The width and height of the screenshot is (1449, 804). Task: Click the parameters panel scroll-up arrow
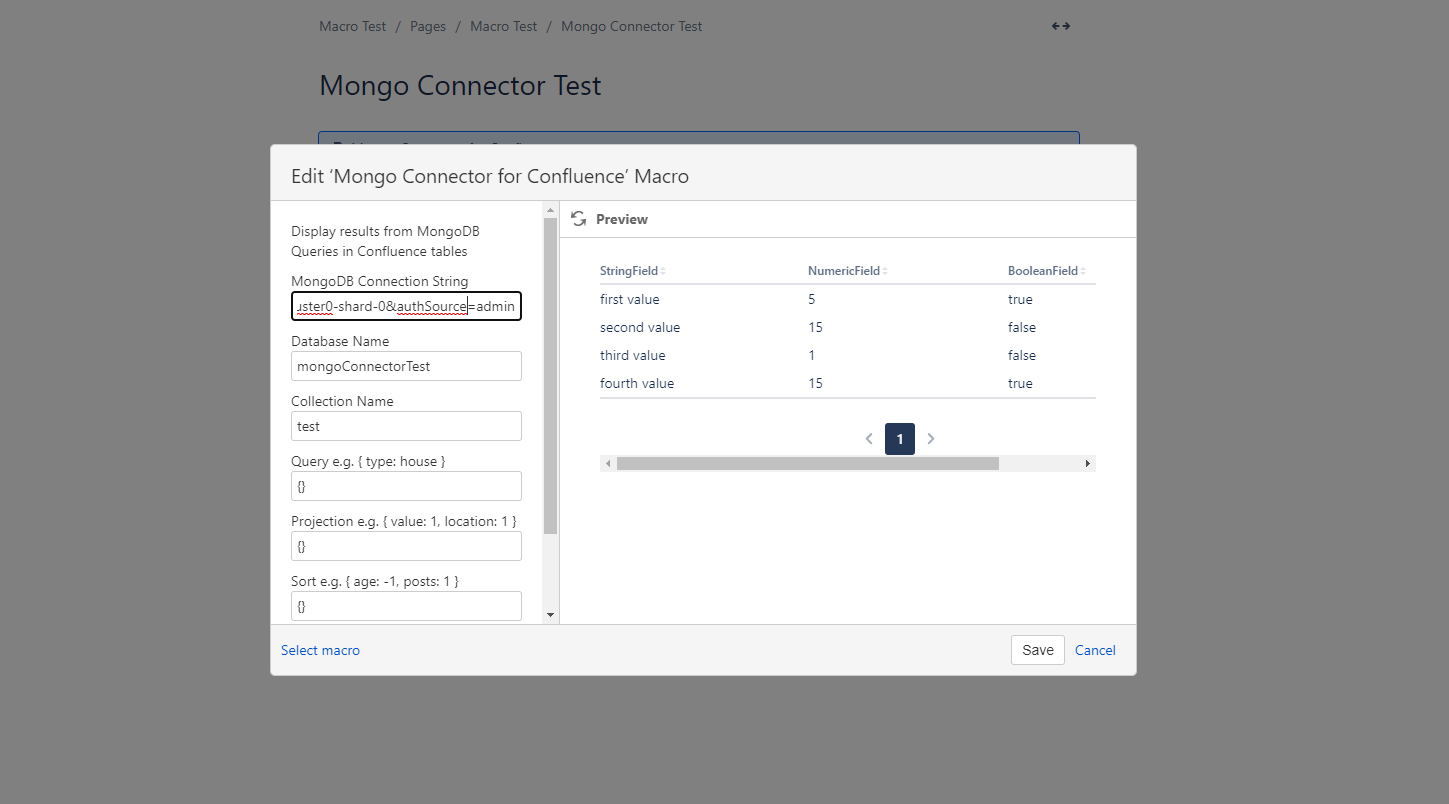[x=550, y=210]
